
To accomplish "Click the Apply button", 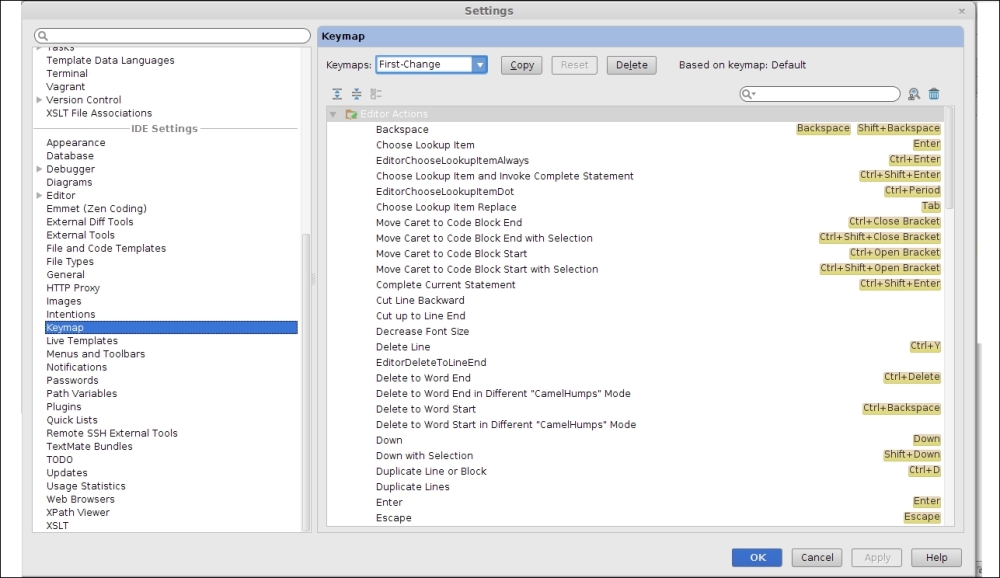I will pyautogui.click(x=877, y=557).
